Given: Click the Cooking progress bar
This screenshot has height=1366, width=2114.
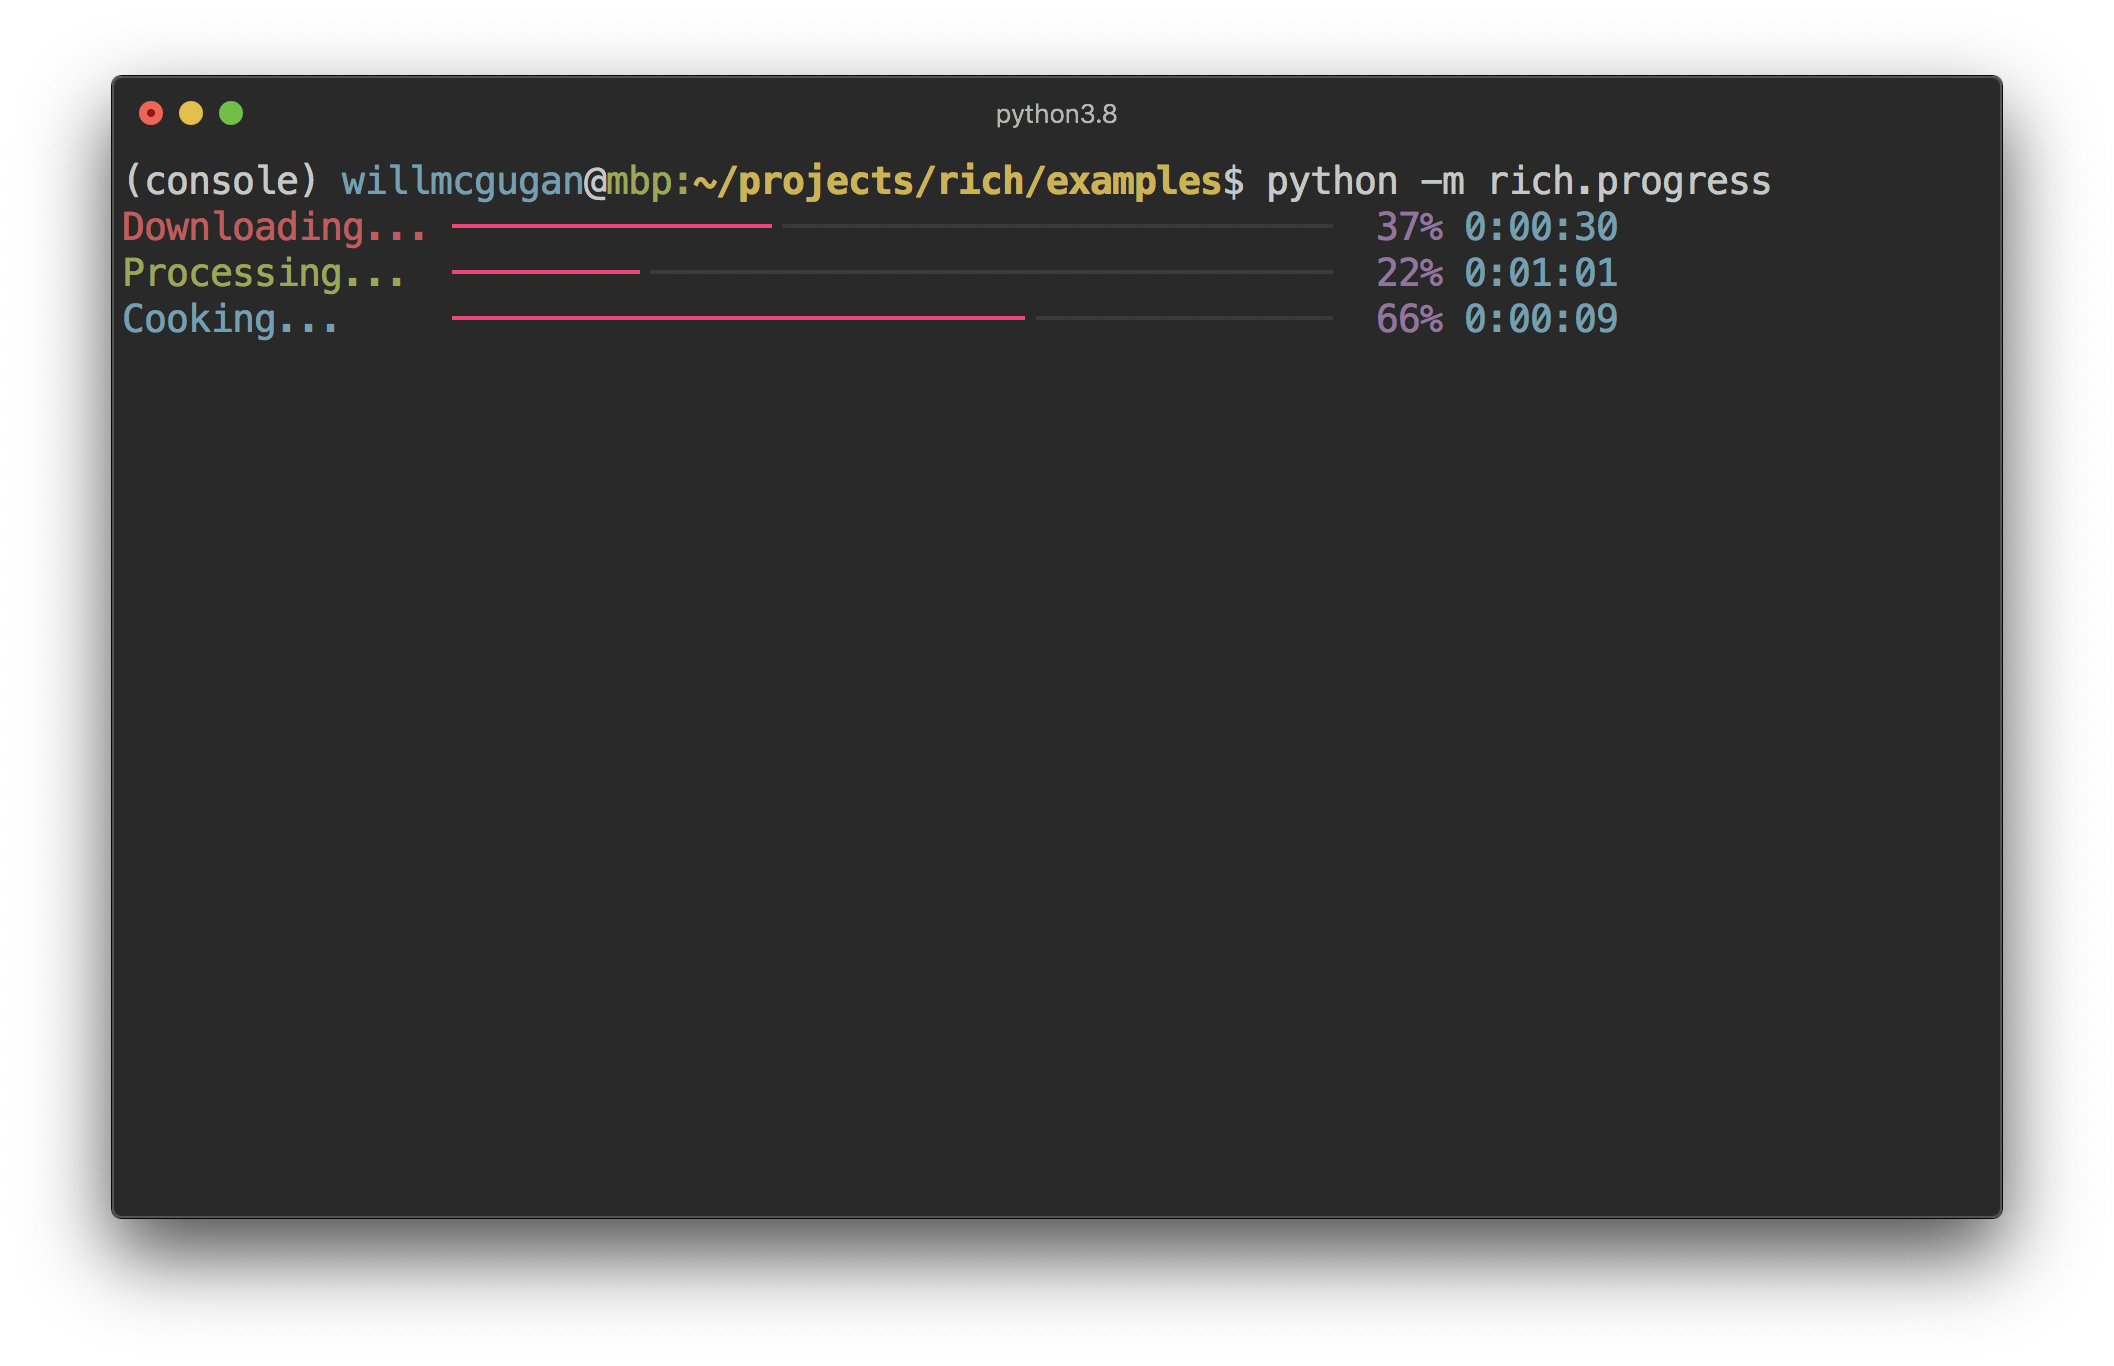Looking at the screenshot, I should coord(892,318).
